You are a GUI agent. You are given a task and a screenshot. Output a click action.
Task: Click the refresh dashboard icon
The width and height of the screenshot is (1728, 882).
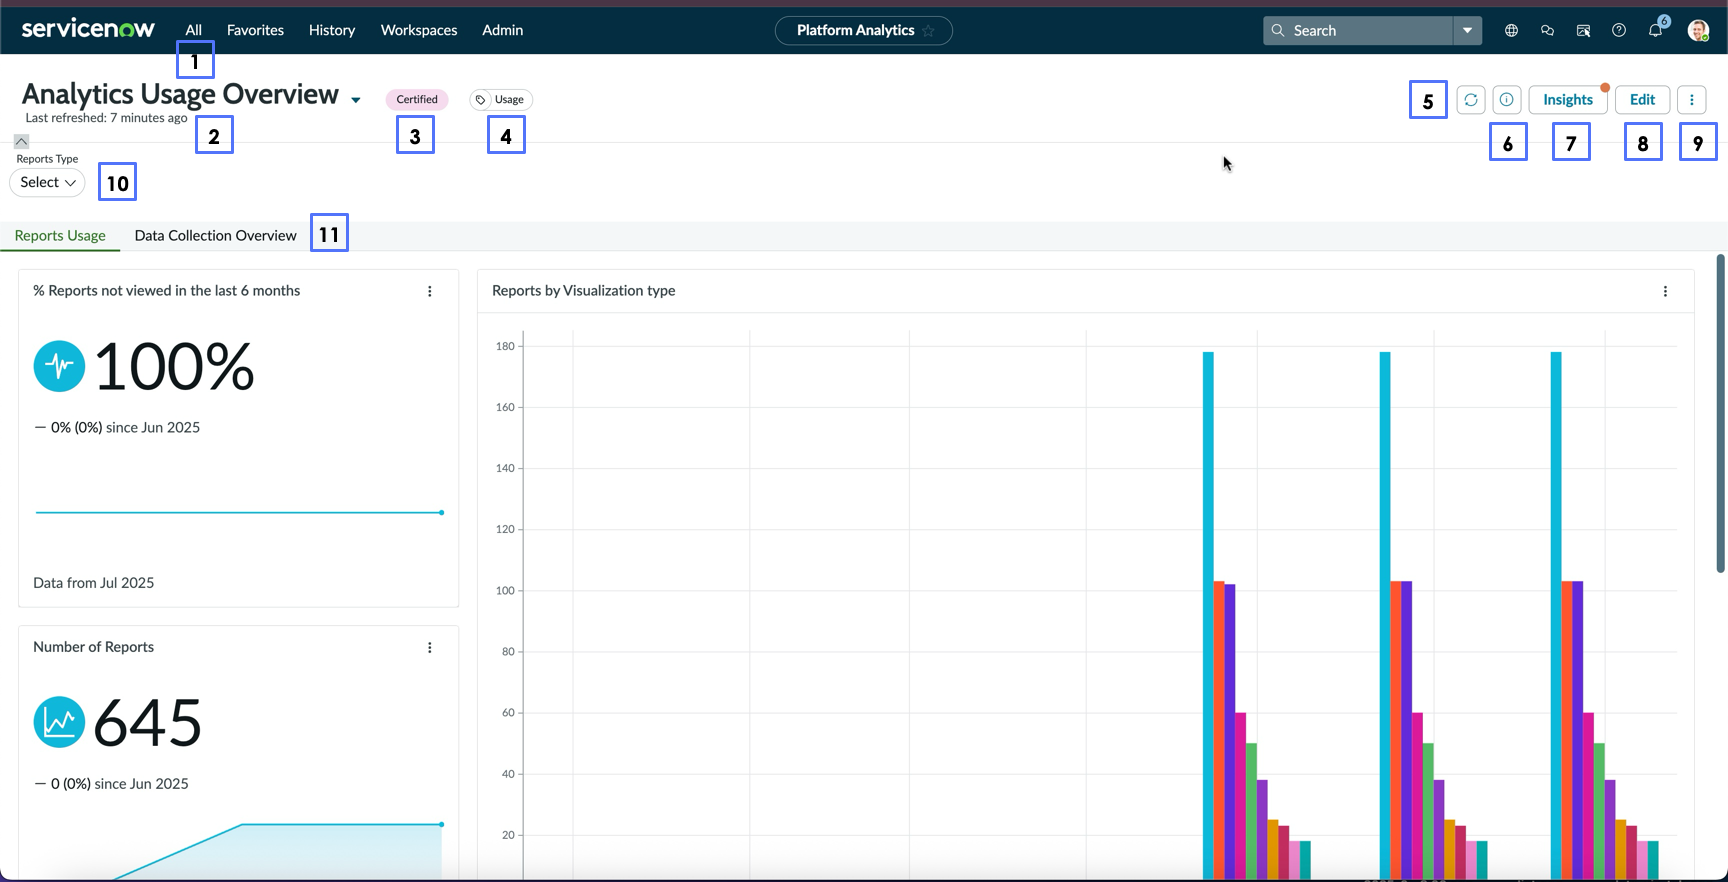click(x=1470, y=100)
